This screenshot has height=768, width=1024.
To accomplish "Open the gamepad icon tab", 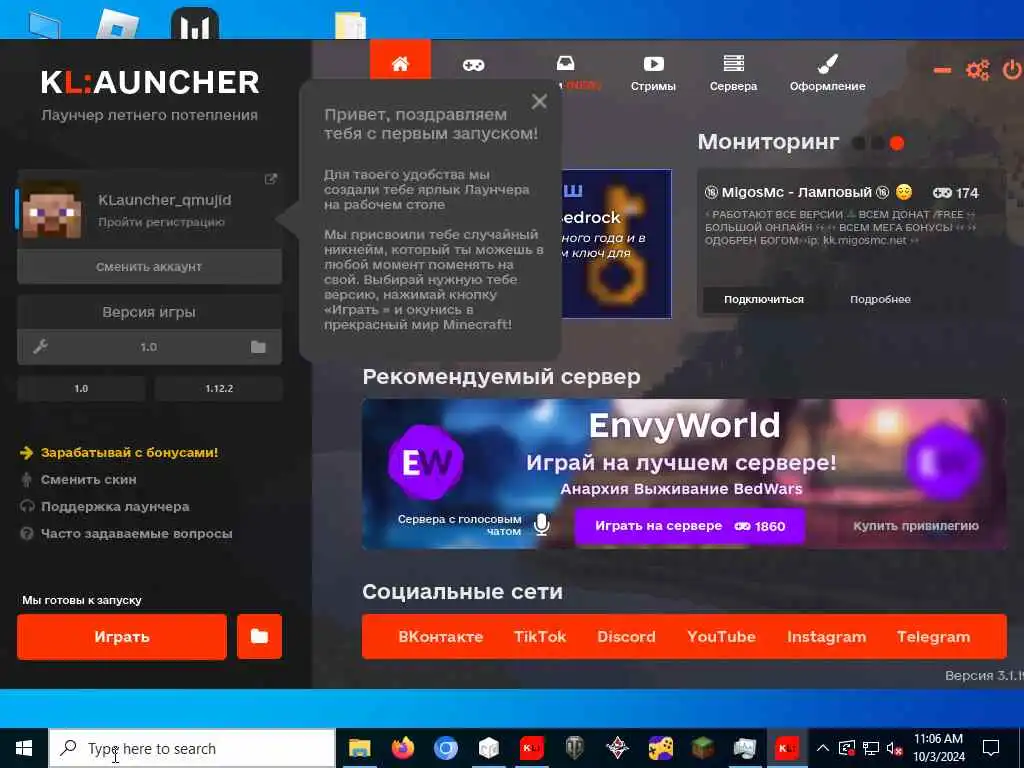I will coord(473,65).
